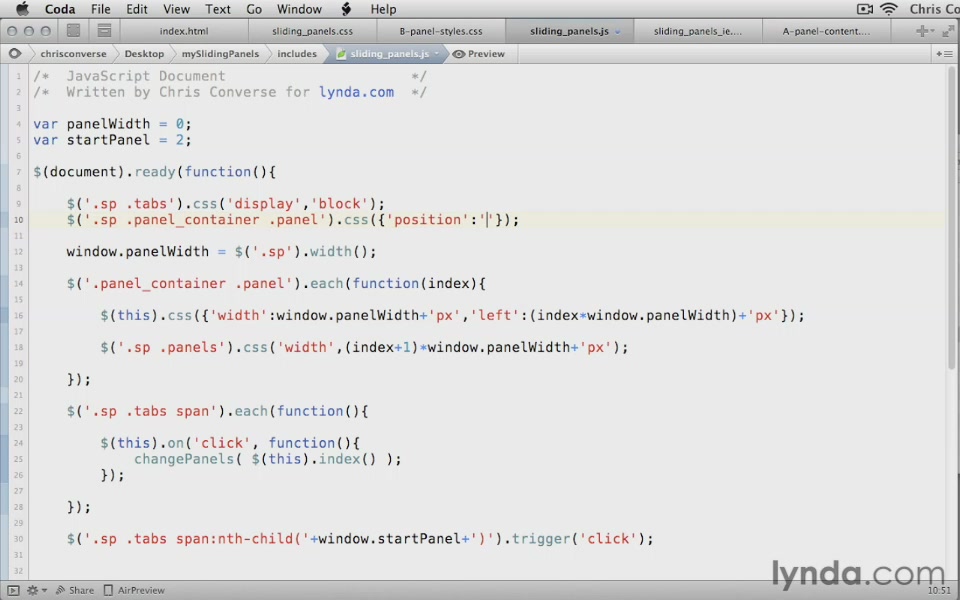This screenshot has width=960, height=600.
Task: Show the file browser icon
Action: 105,31
